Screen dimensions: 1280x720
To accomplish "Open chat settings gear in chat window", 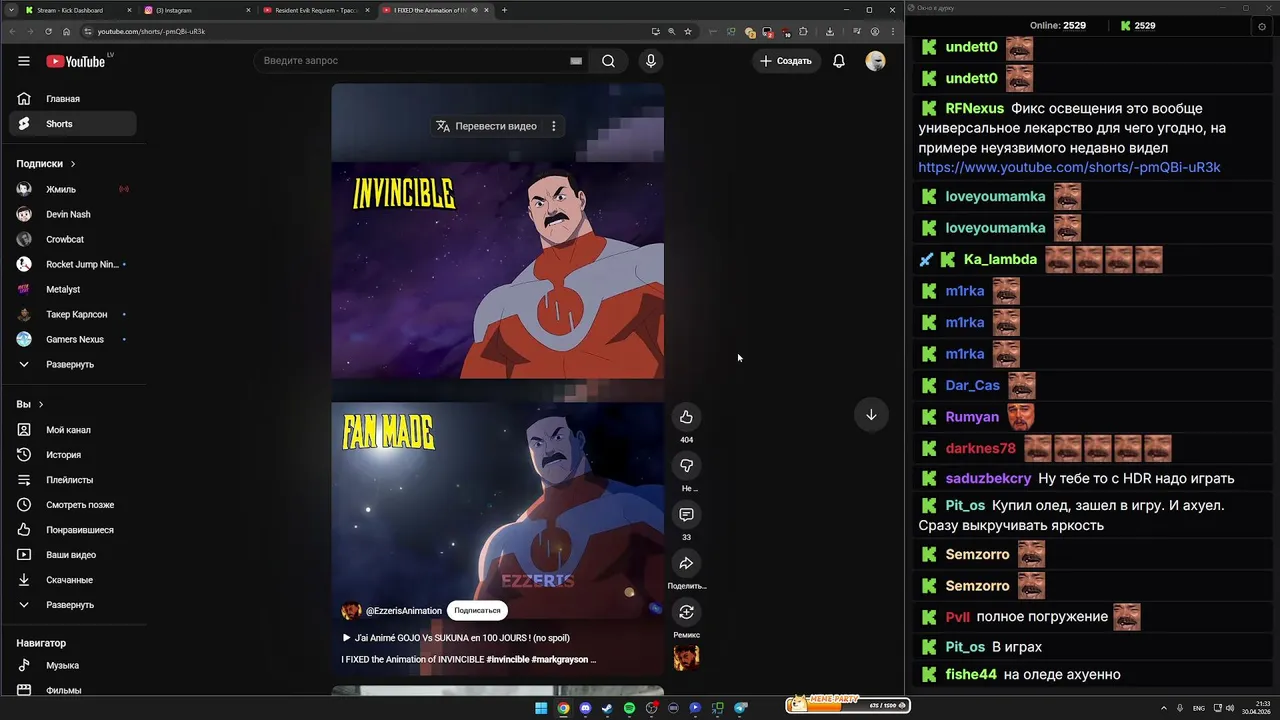I will point(1262,26).
